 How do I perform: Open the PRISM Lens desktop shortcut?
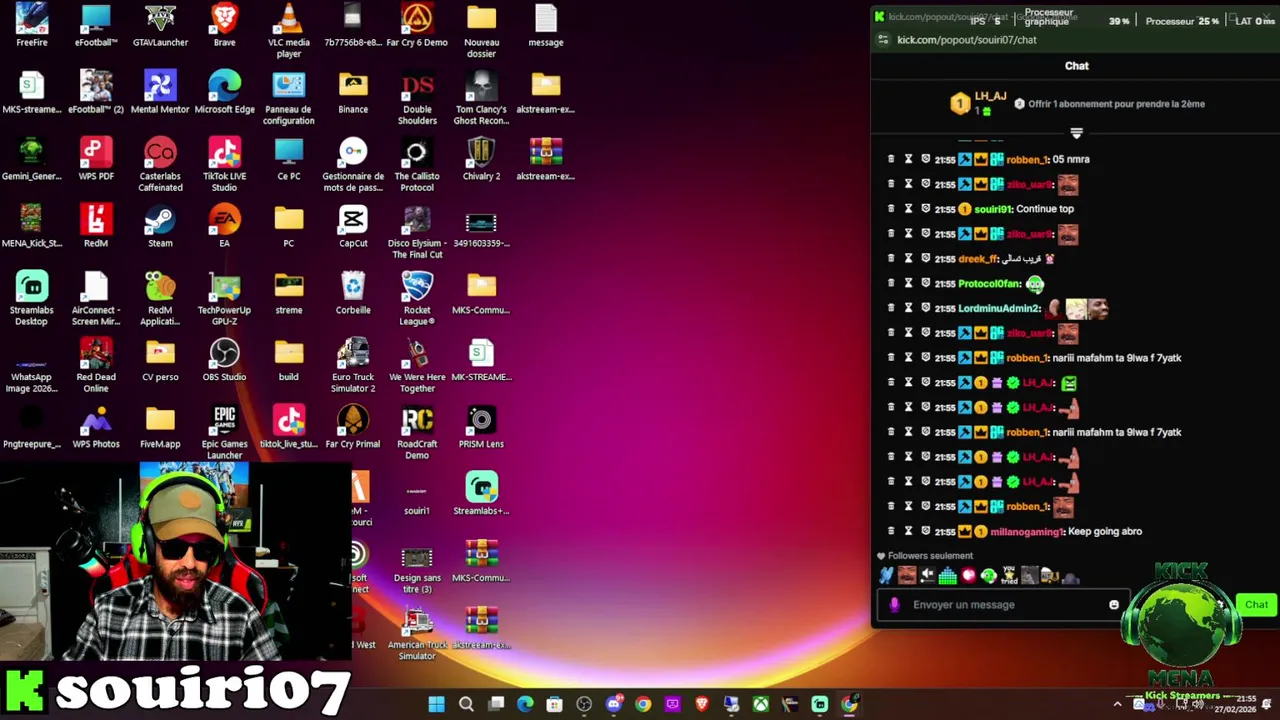[x=481, y=427]
